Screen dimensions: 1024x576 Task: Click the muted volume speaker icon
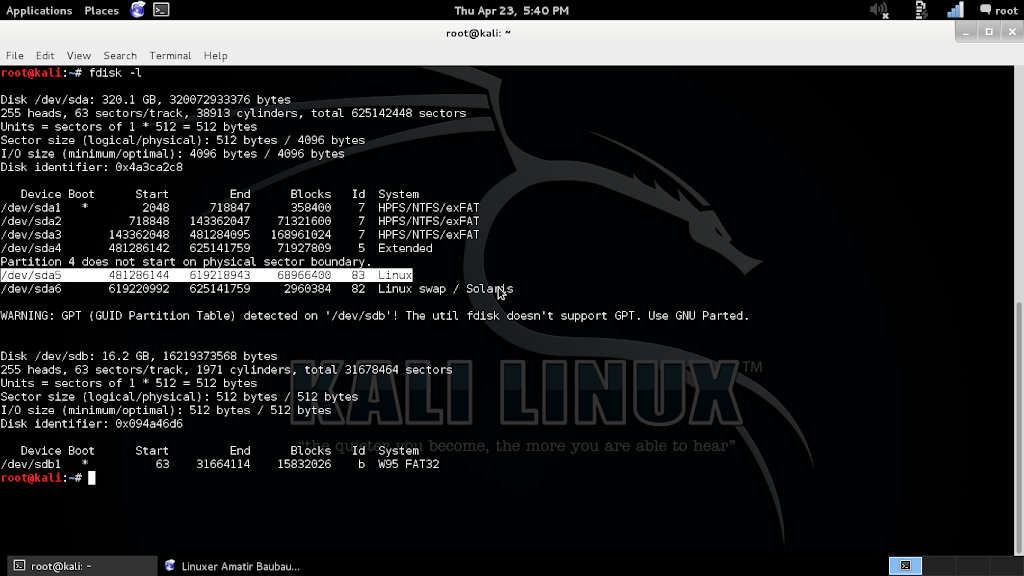pyautogui.click(x=880, y=10)
